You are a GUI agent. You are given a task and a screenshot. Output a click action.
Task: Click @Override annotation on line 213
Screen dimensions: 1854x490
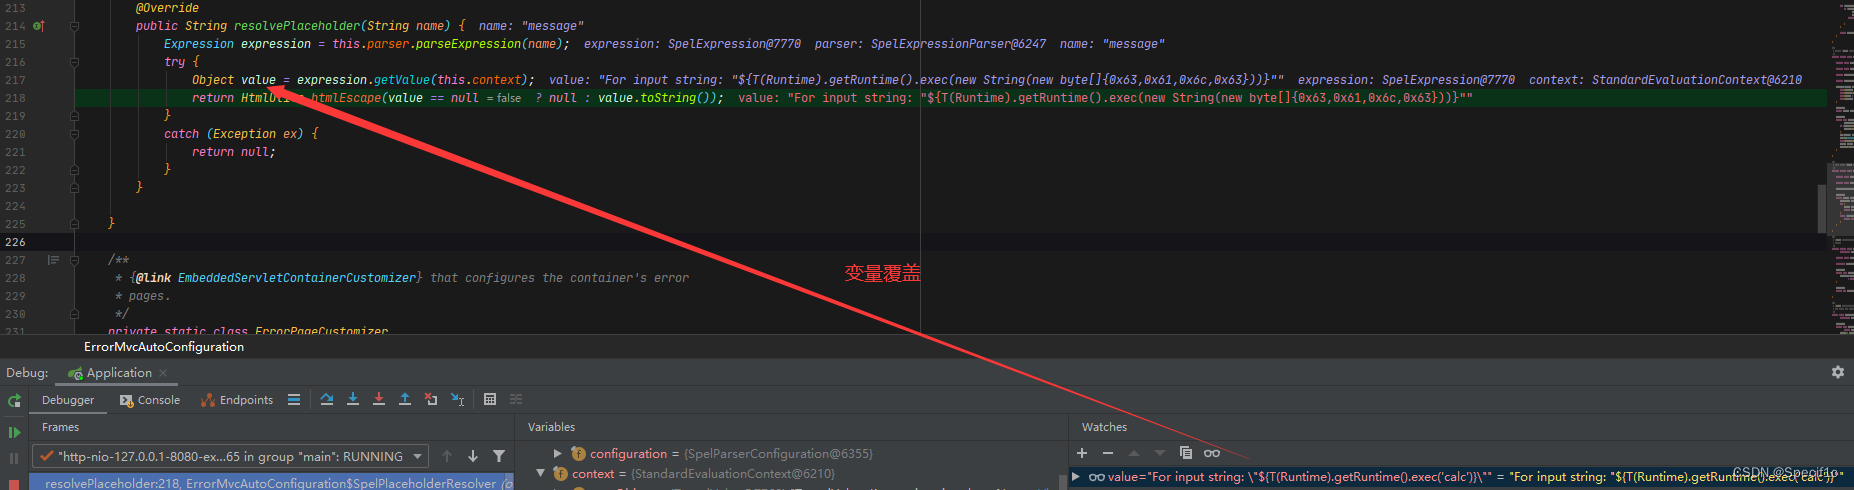pyautogui.click(x=167, y=8)
